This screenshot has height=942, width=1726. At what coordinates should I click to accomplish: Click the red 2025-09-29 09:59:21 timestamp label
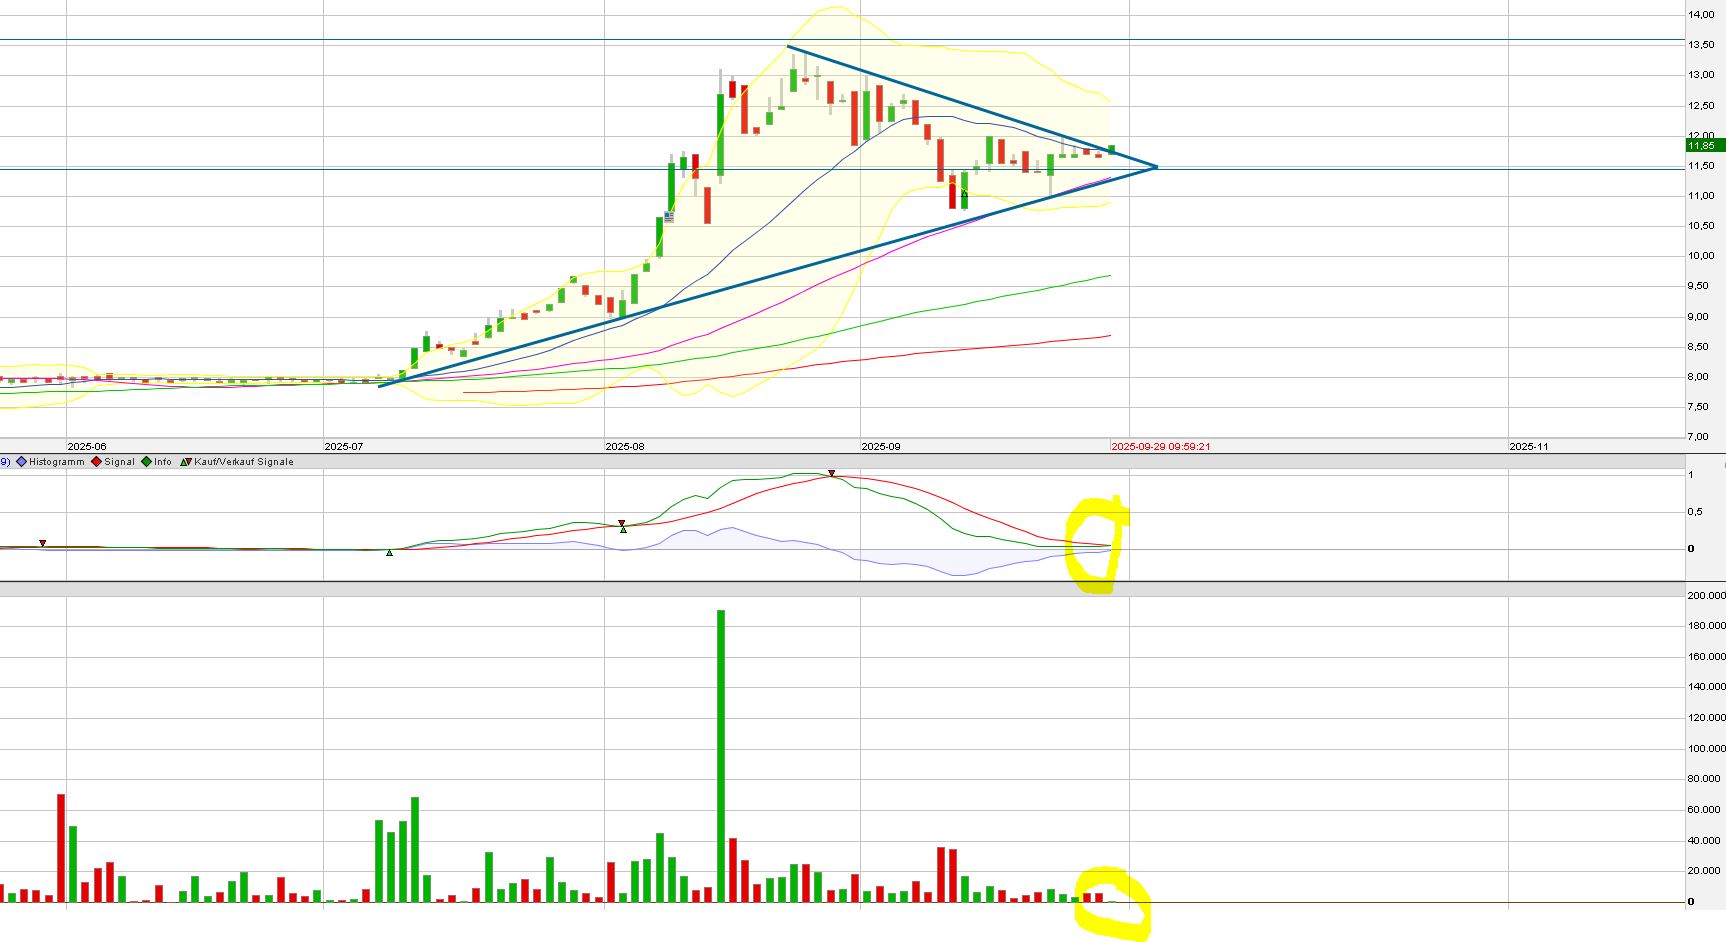tap(1161, 447)
